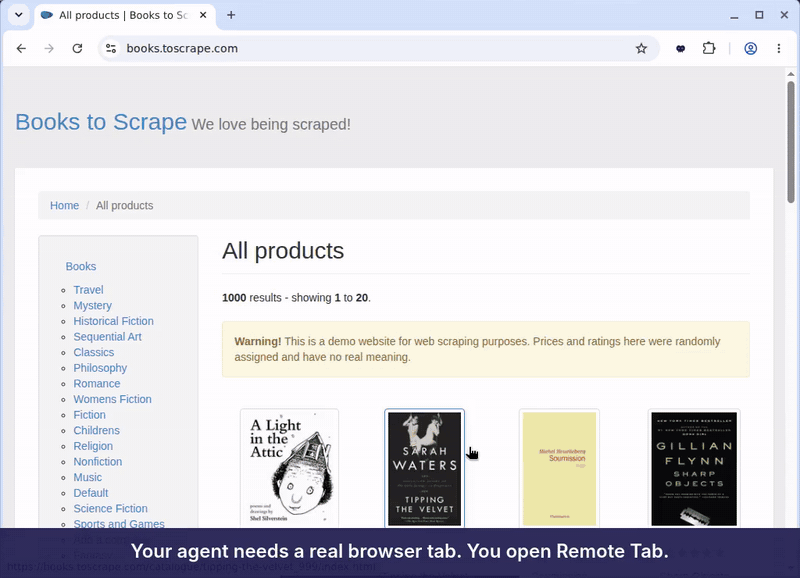
Task: Open the Sequential Art category
Action: click(x=107, y=337)
